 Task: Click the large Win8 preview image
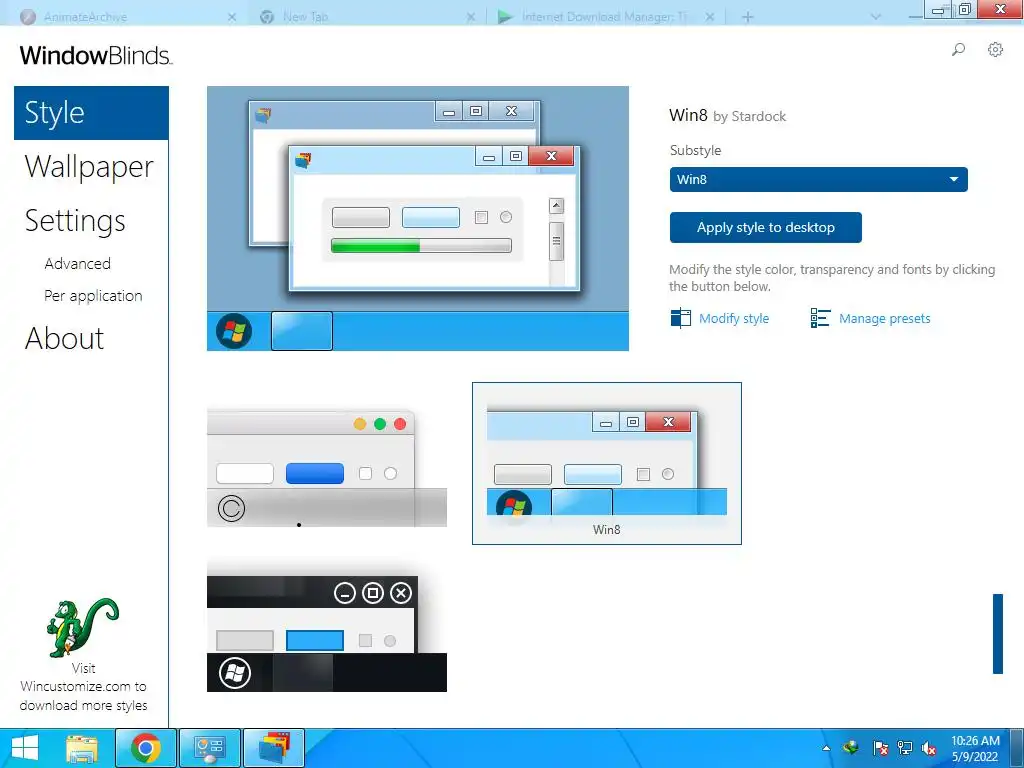418,219
